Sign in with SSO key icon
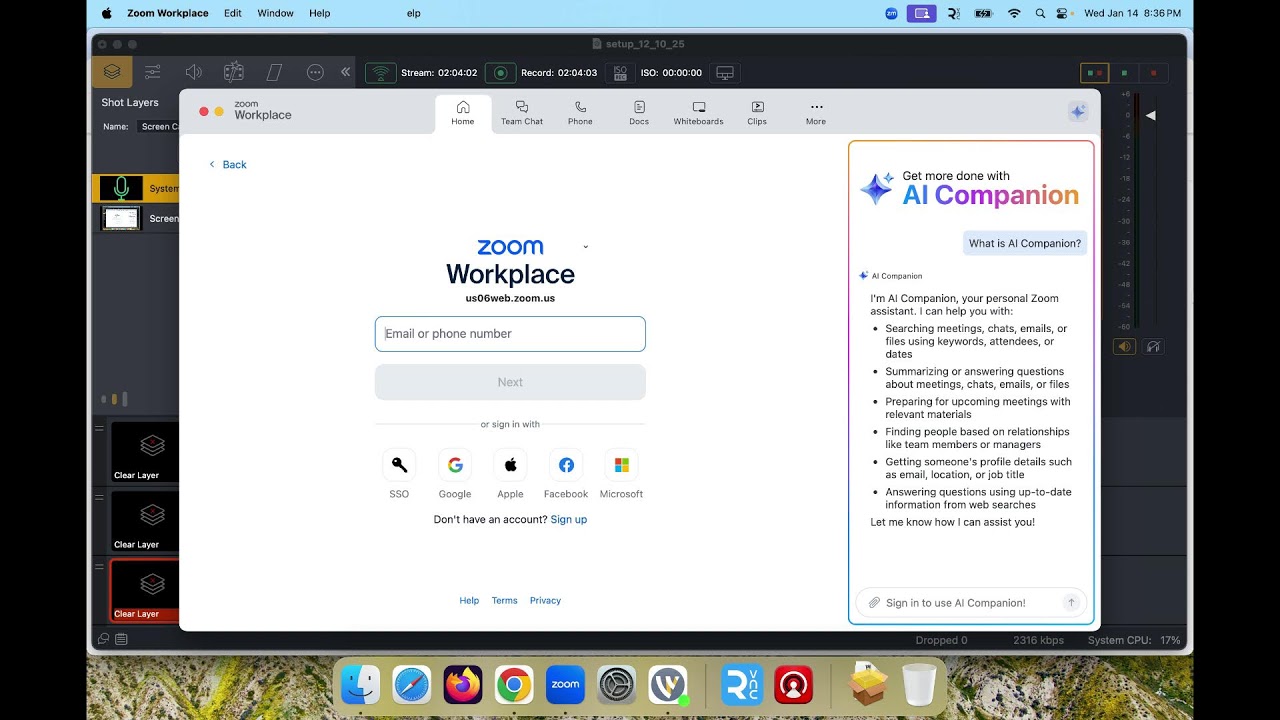1280x720 pixels. click(x=399, y=465)
